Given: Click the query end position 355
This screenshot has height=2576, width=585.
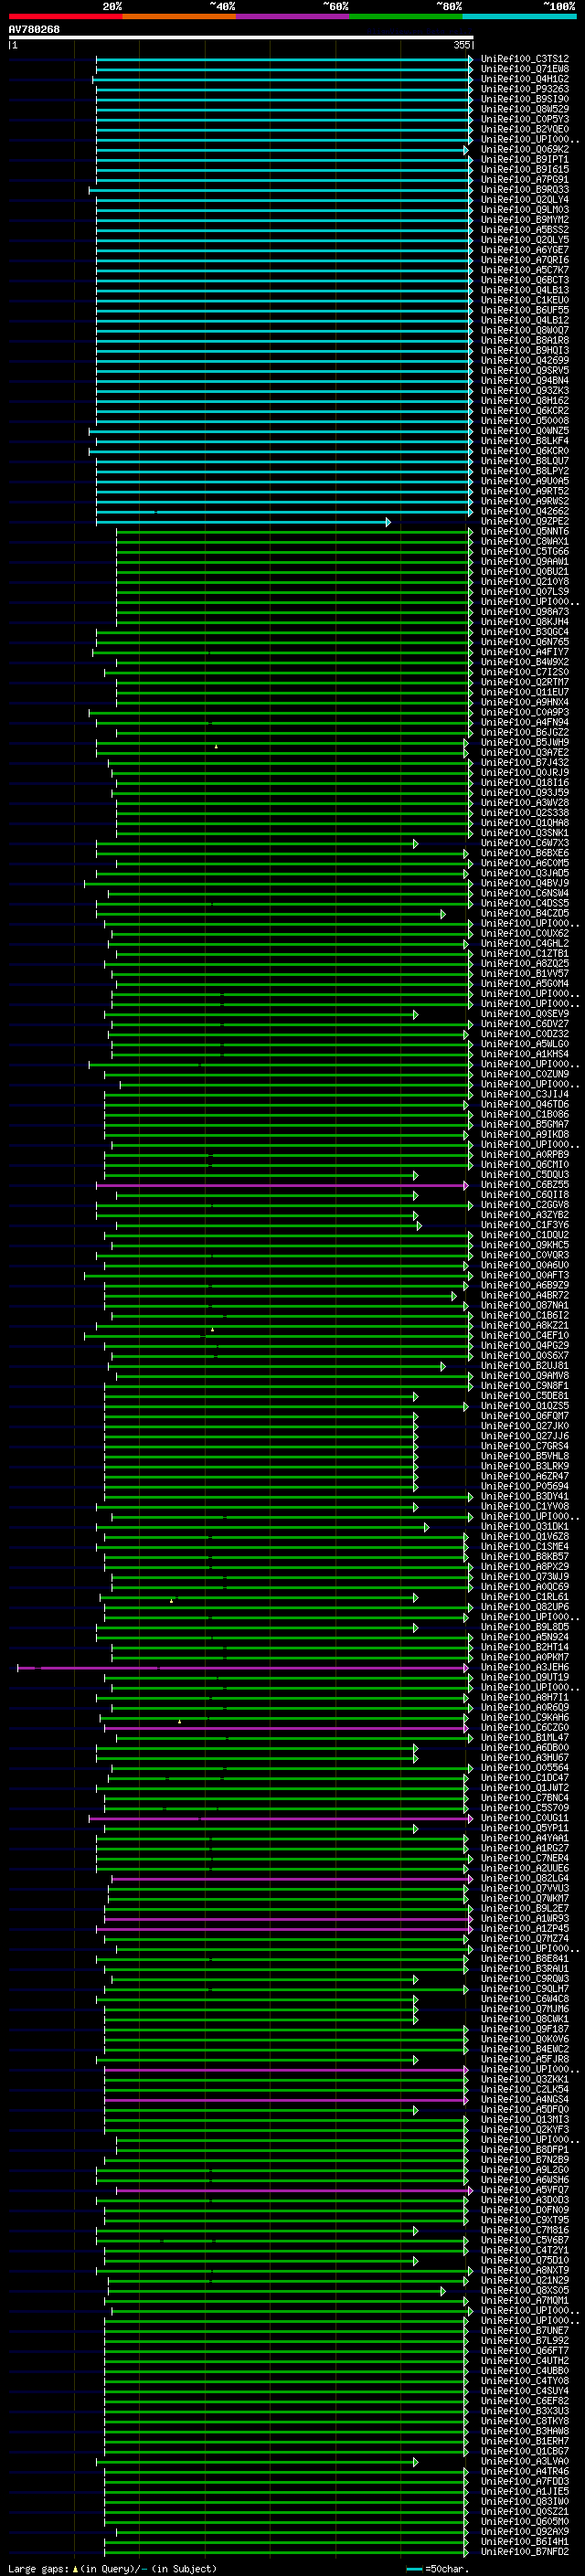Looking at the screenshot, I should [461, 45].
